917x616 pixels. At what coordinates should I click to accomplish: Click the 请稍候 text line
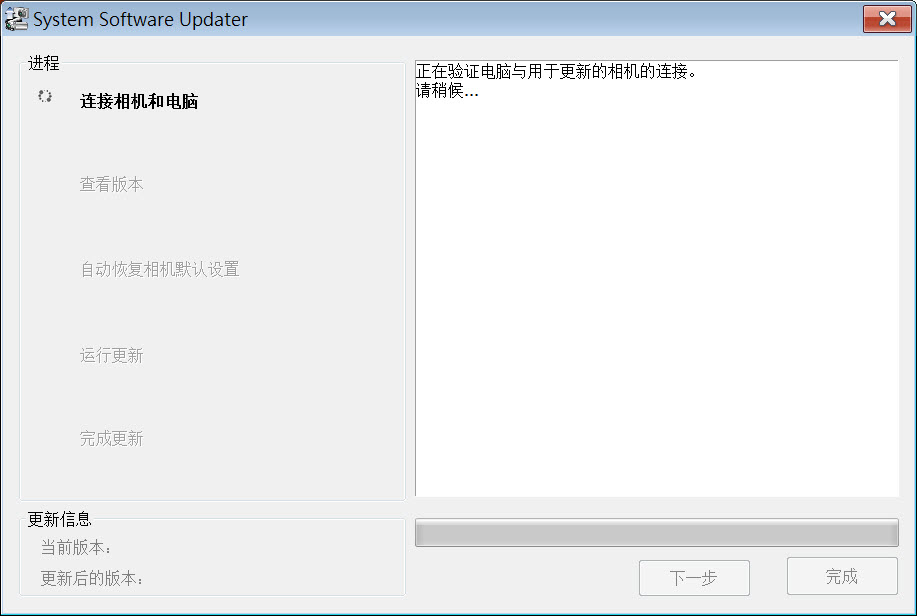[x=447, y=91]
